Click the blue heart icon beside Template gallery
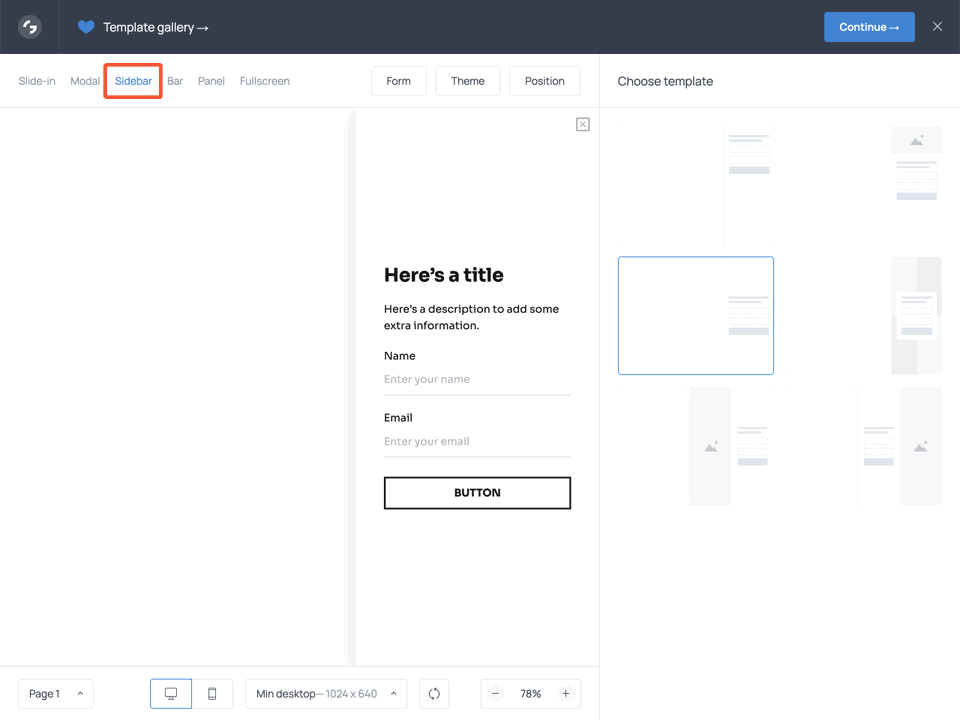Viewport: 960px width, 720px height. tap(86, 27)
